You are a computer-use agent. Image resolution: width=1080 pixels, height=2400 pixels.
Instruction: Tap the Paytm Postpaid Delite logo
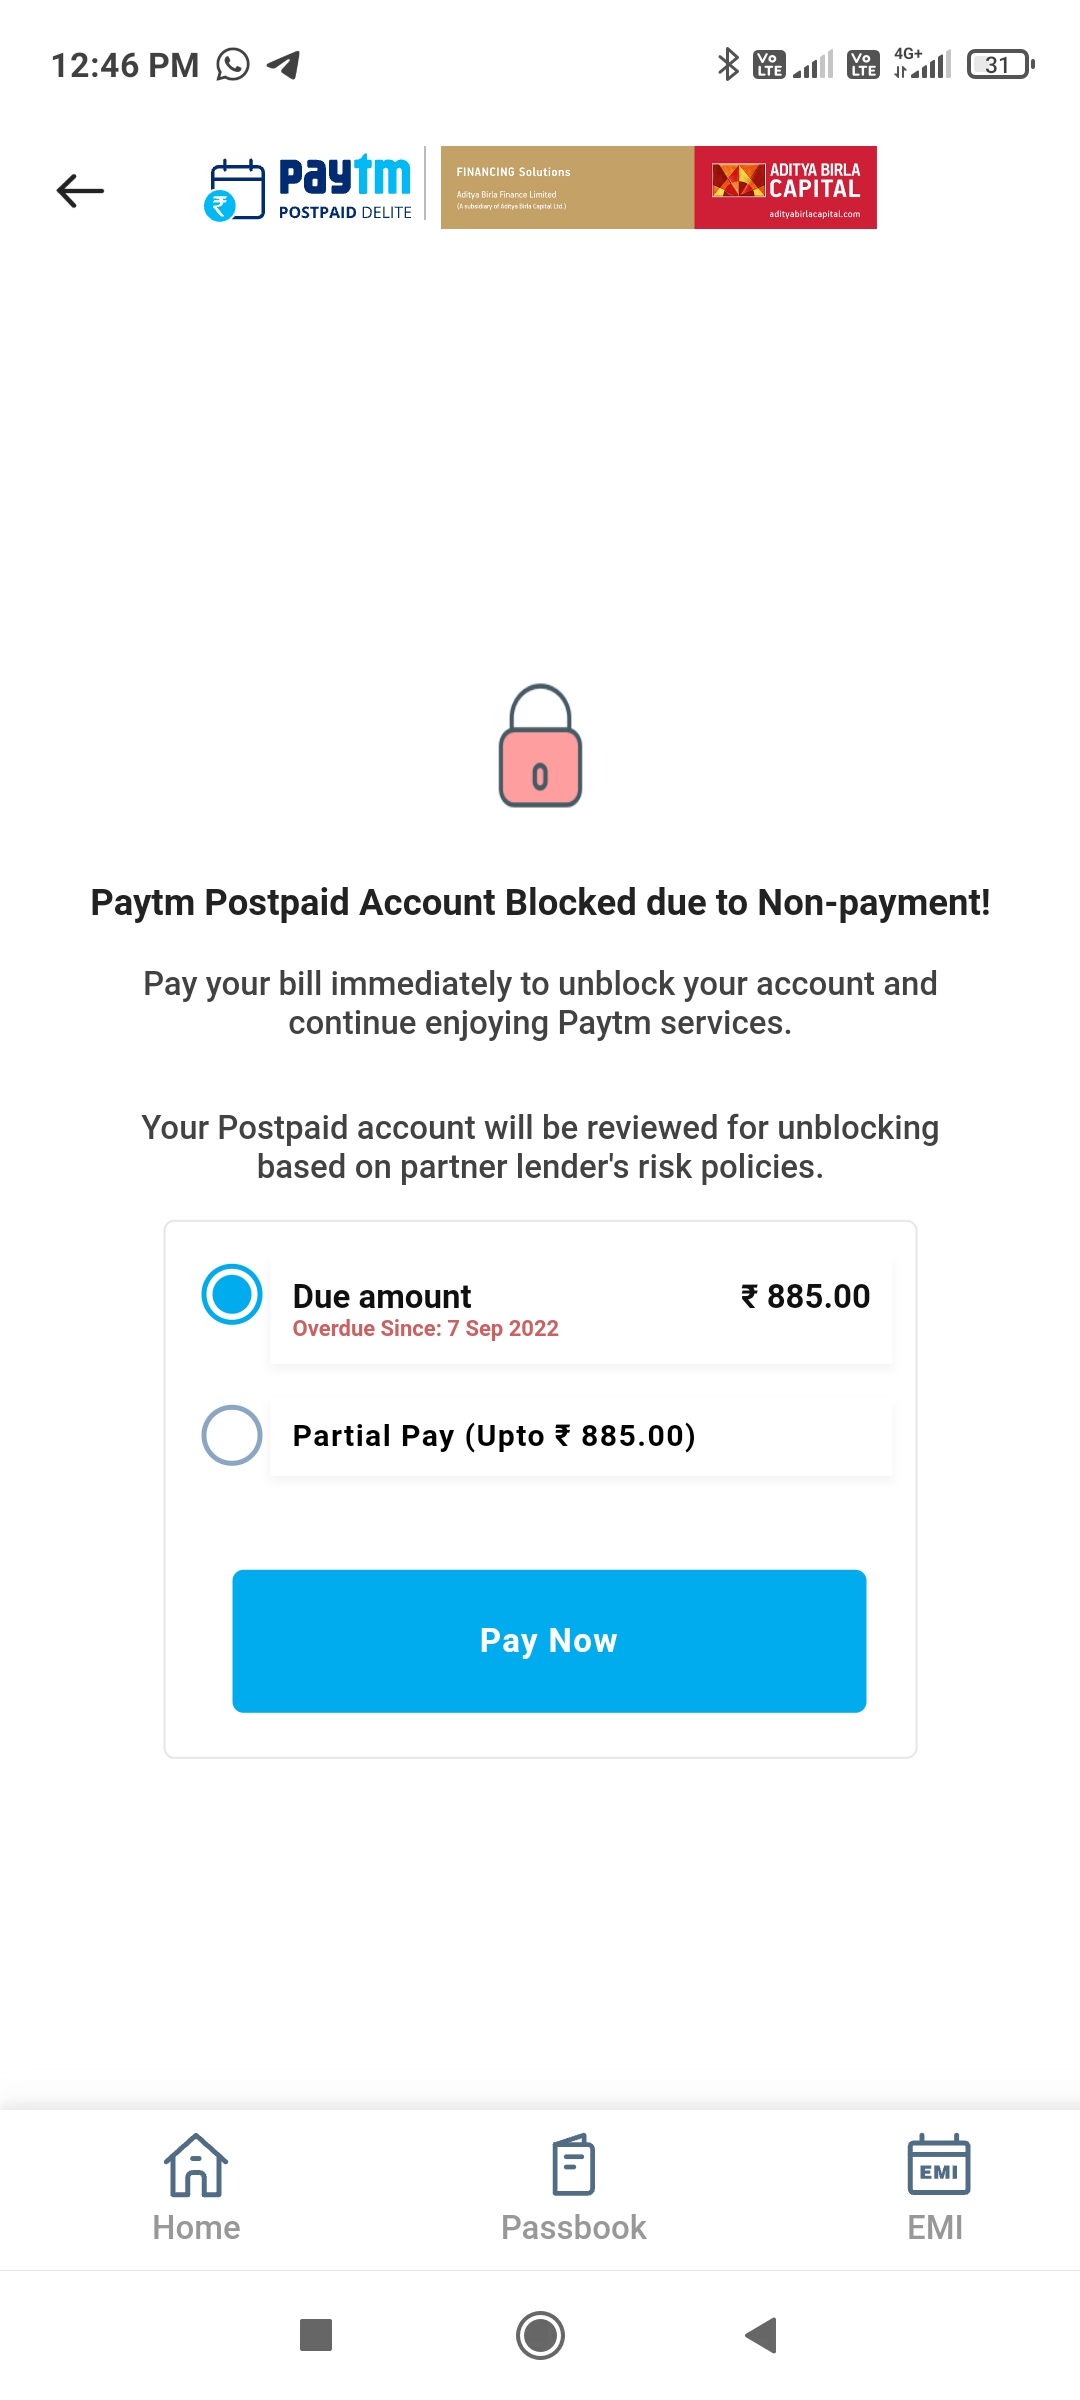point(309,188)
